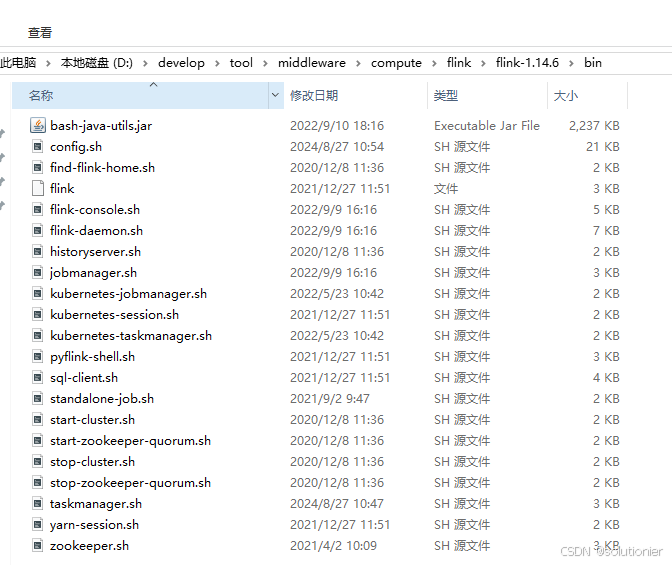Expand breadcrumb chevron after tool

click(x=265, y=63)
